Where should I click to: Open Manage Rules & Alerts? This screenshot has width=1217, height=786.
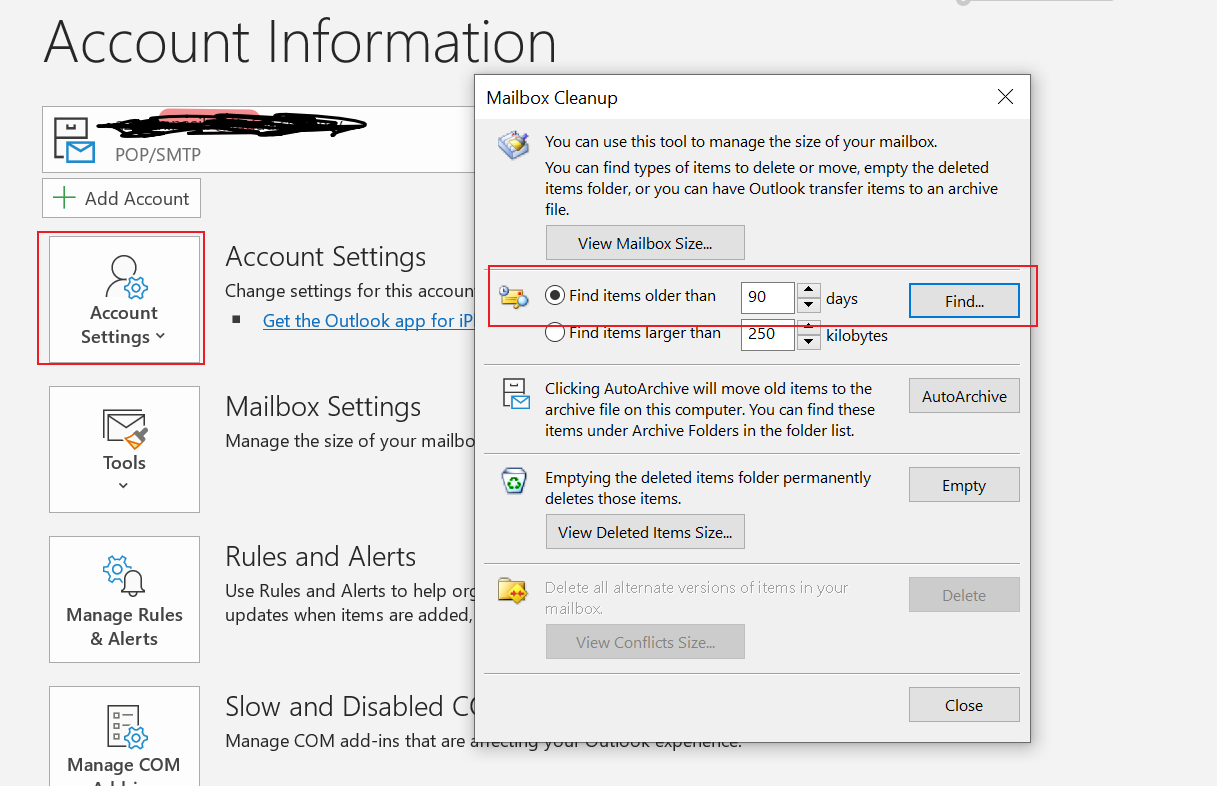click(x=124, y=599)
